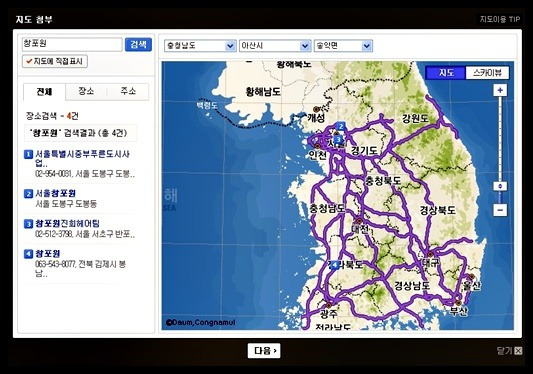Screen dimensions: 533x374
Task: Click the 경상남도 label on map
Action: (412, 285)
